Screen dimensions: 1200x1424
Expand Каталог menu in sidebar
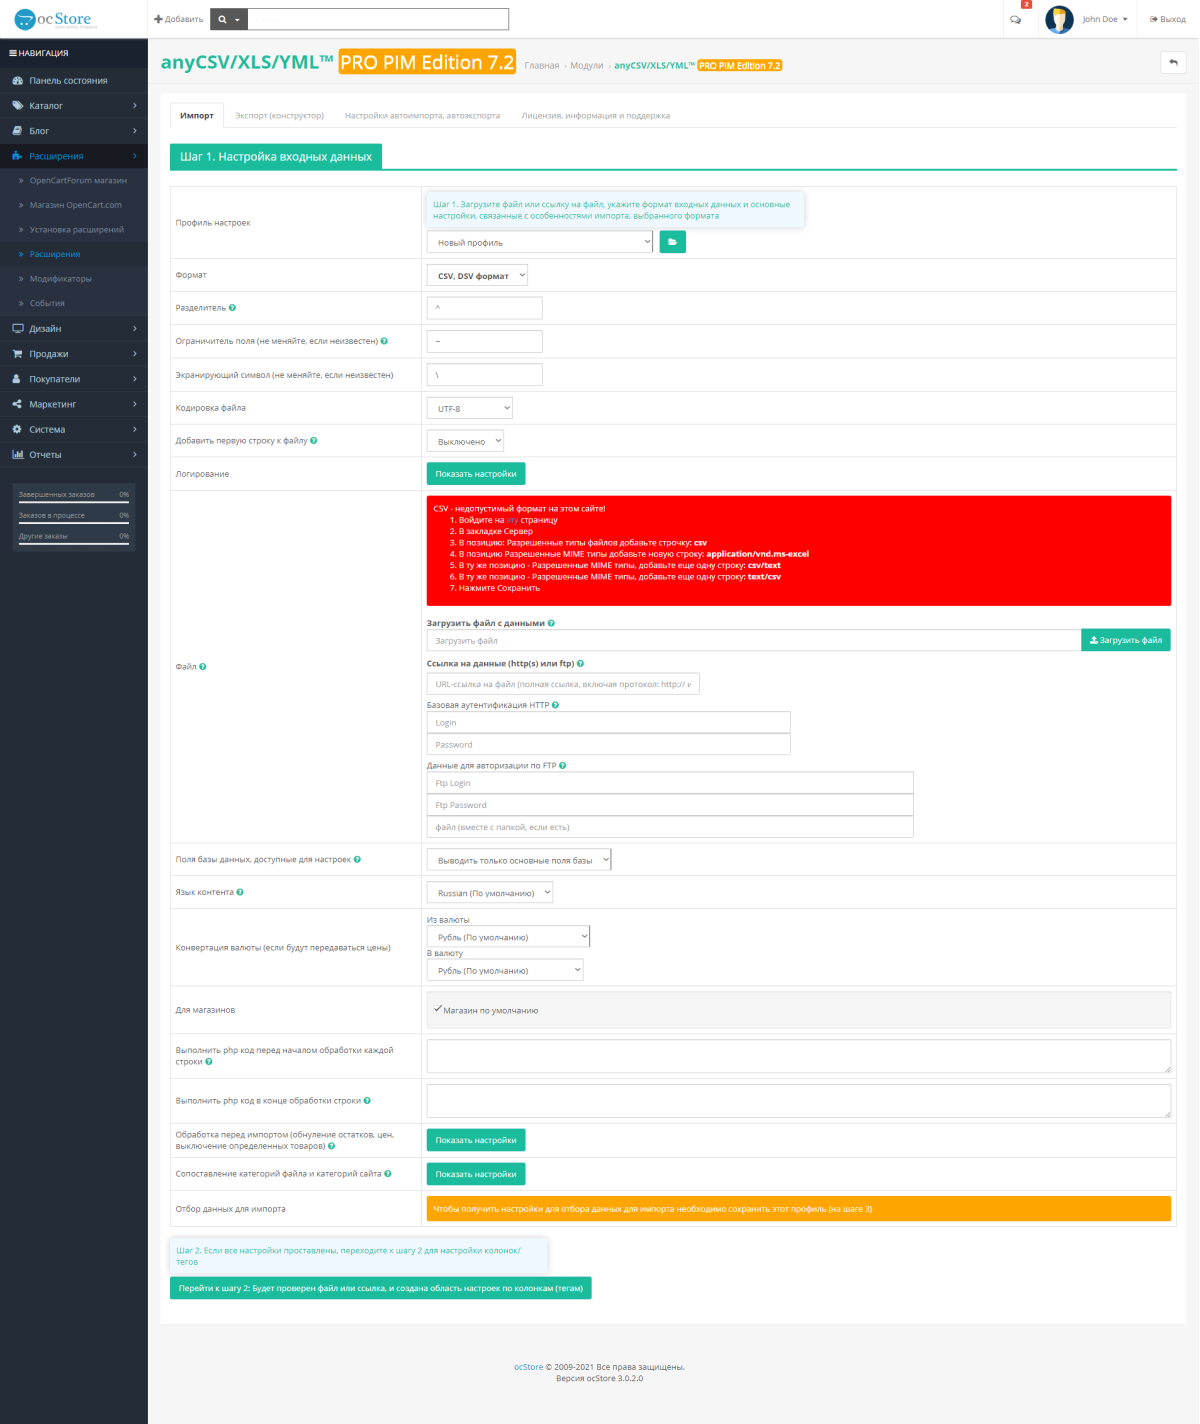point(74,106)
